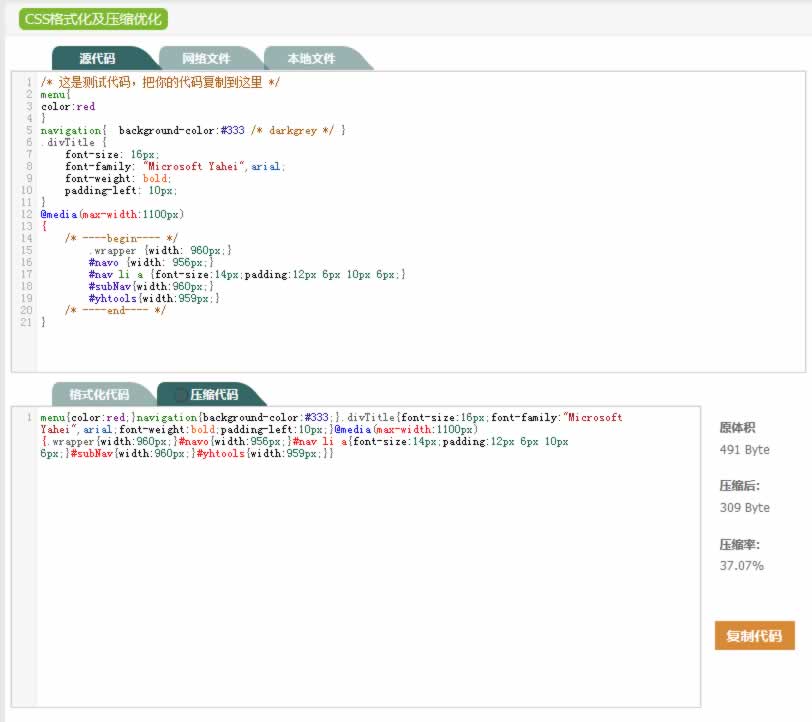Select the 本地文件 tab

click(x=311, y=58)
